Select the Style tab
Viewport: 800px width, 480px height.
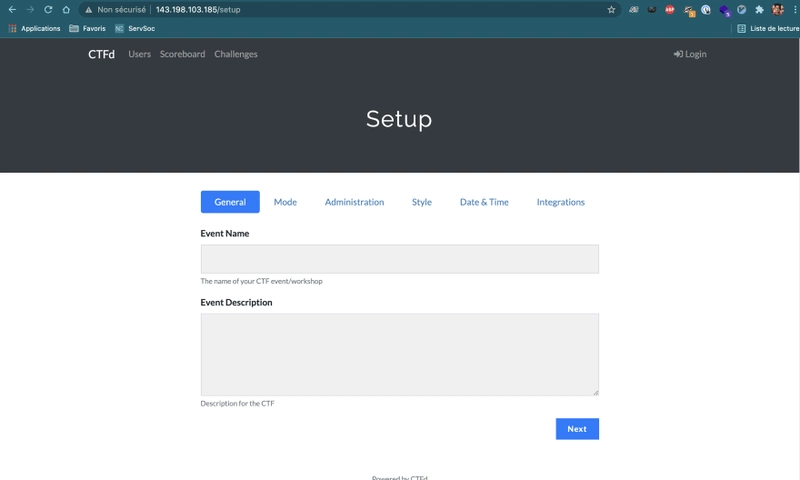pos(421,202)
